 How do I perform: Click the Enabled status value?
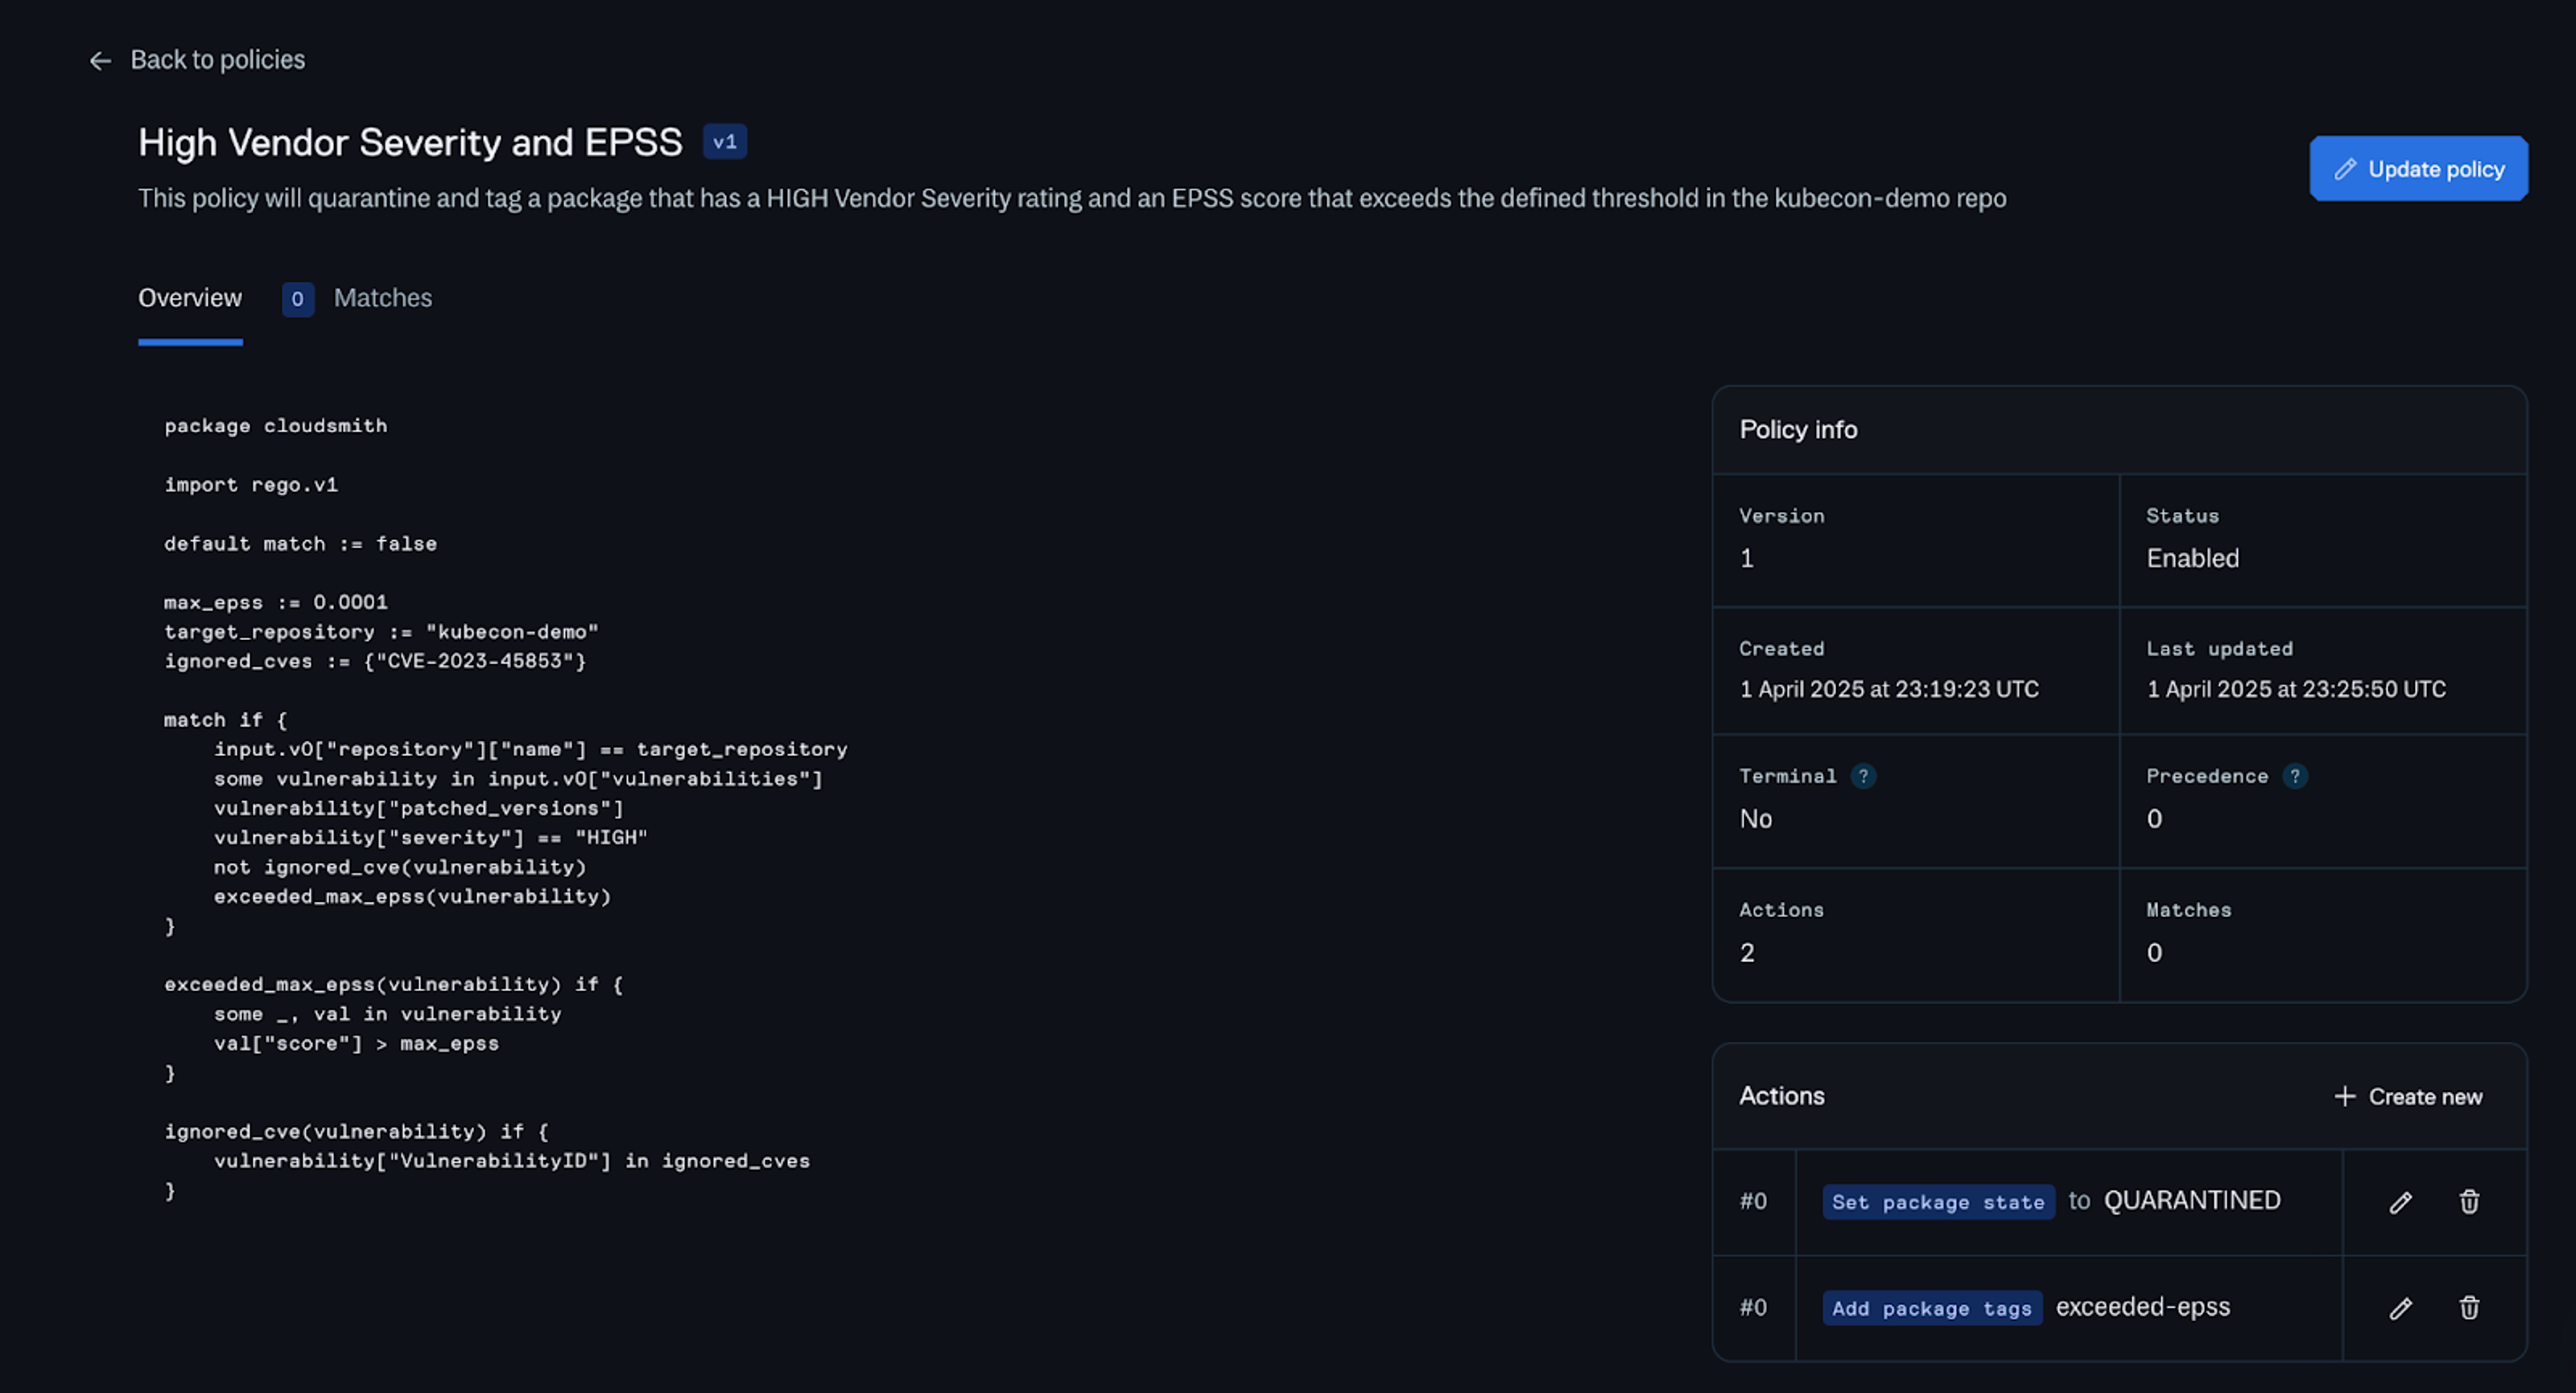point(2192,558)
